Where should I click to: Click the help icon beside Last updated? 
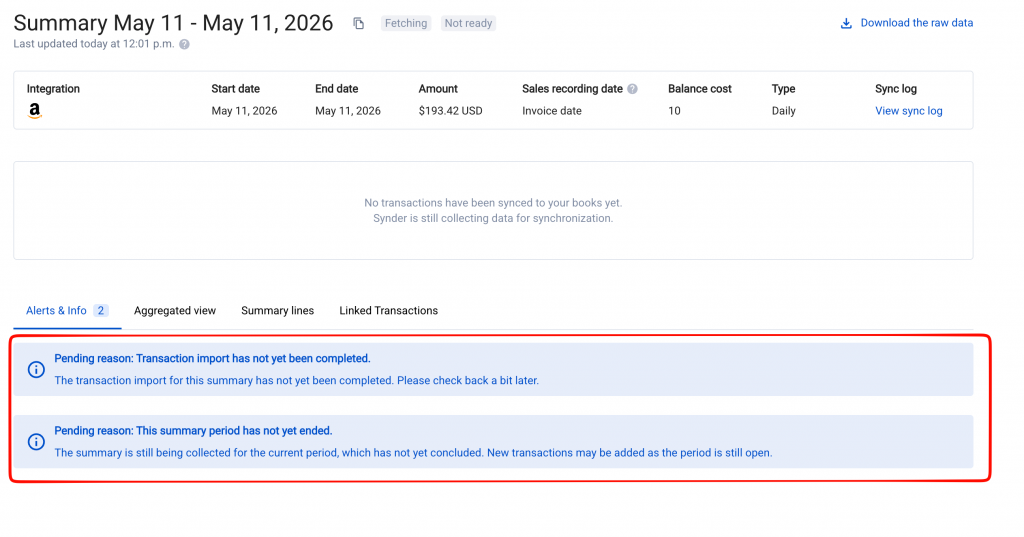coord(184,44)
